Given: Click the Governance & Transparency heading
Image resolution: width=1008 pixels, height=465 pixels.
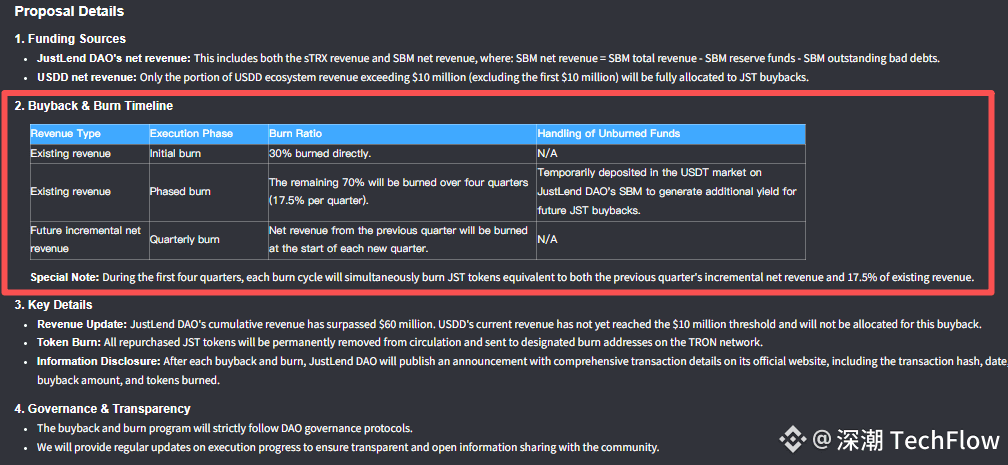Looking at the screenshot, I should point(102,409).
